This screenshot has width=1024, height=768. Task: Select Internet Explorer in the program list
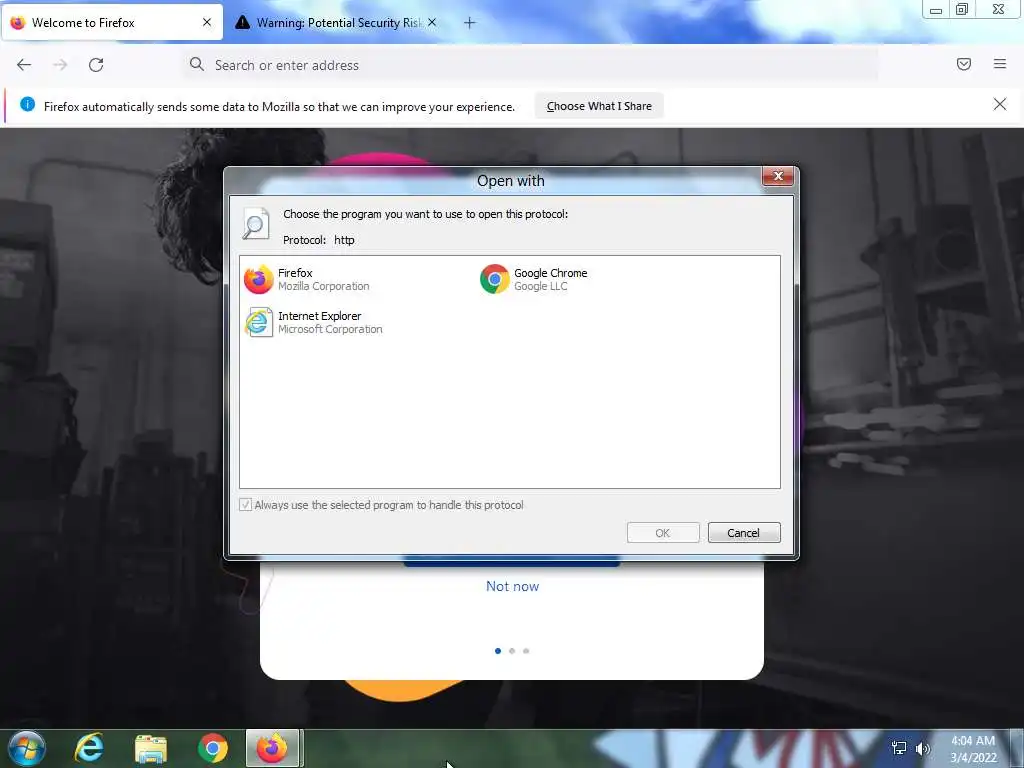[313, 323]
